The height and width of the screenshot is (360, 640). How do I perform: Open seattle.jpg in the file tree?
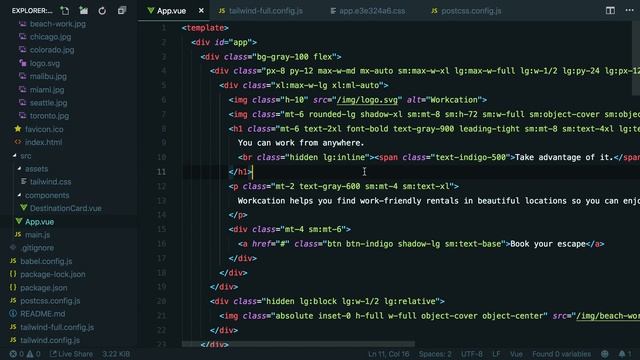(x=48, y=102)
